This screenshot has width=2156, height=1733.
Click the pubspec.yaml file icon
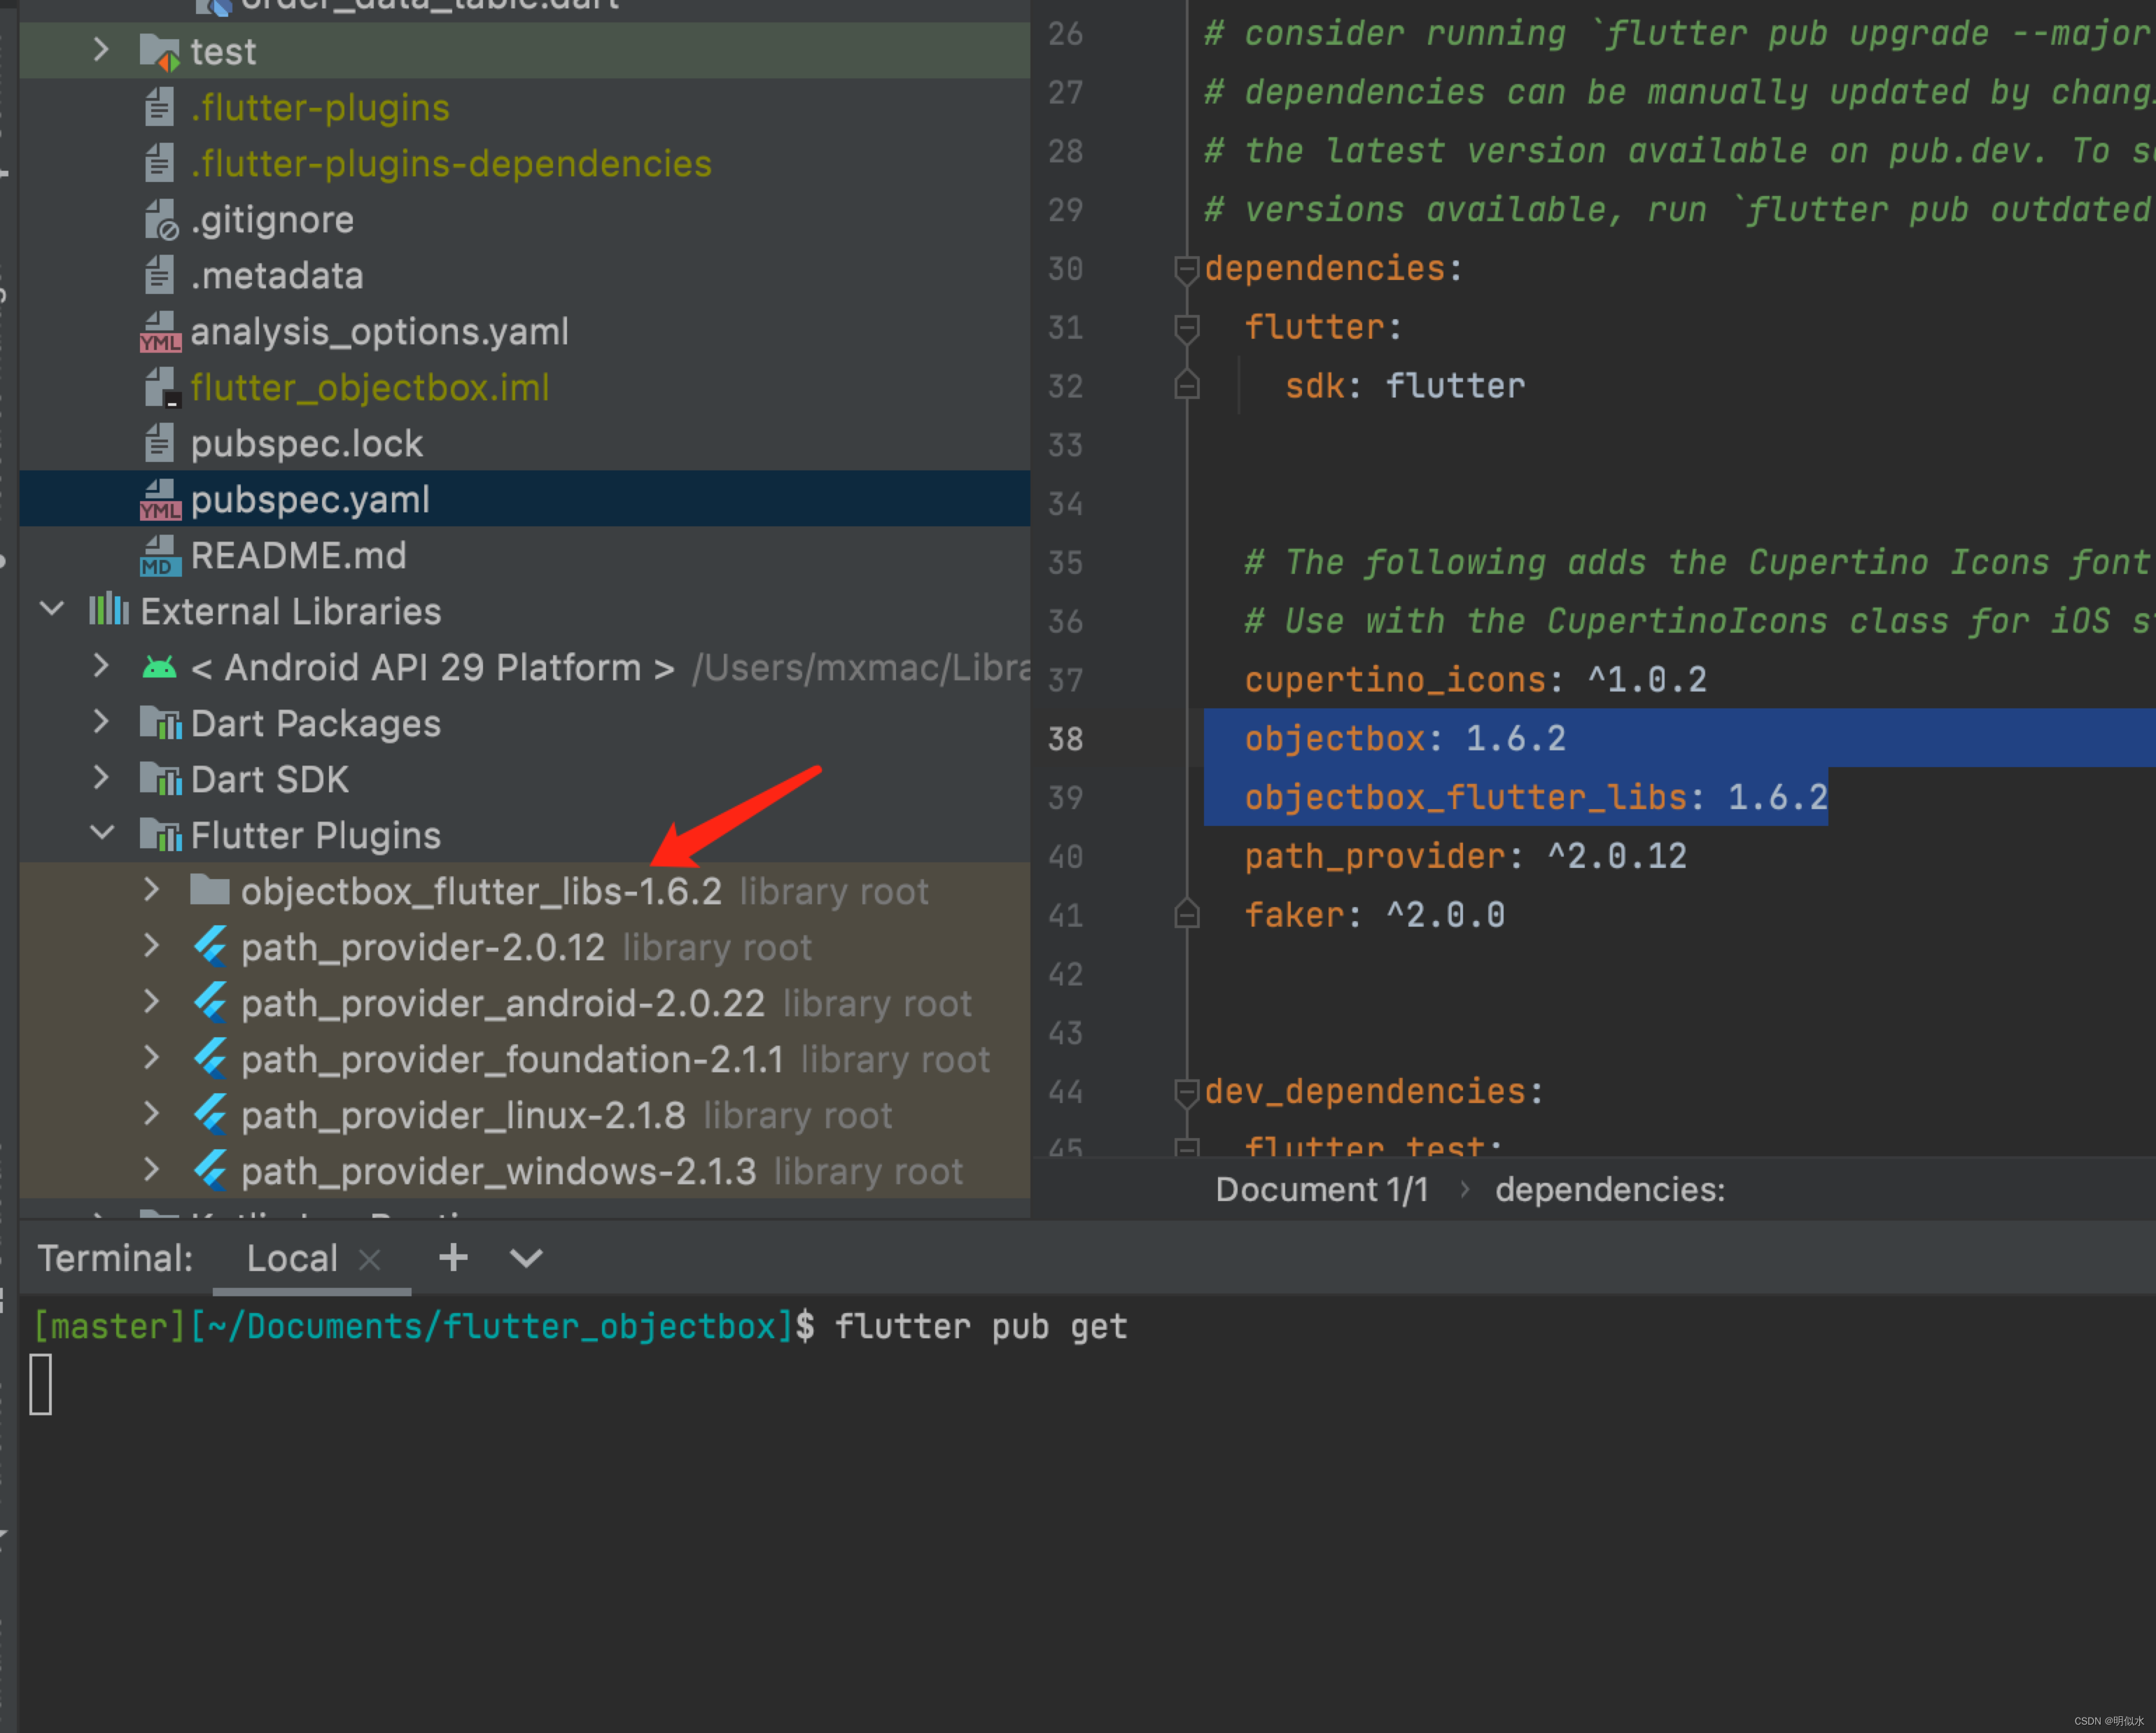159,498
